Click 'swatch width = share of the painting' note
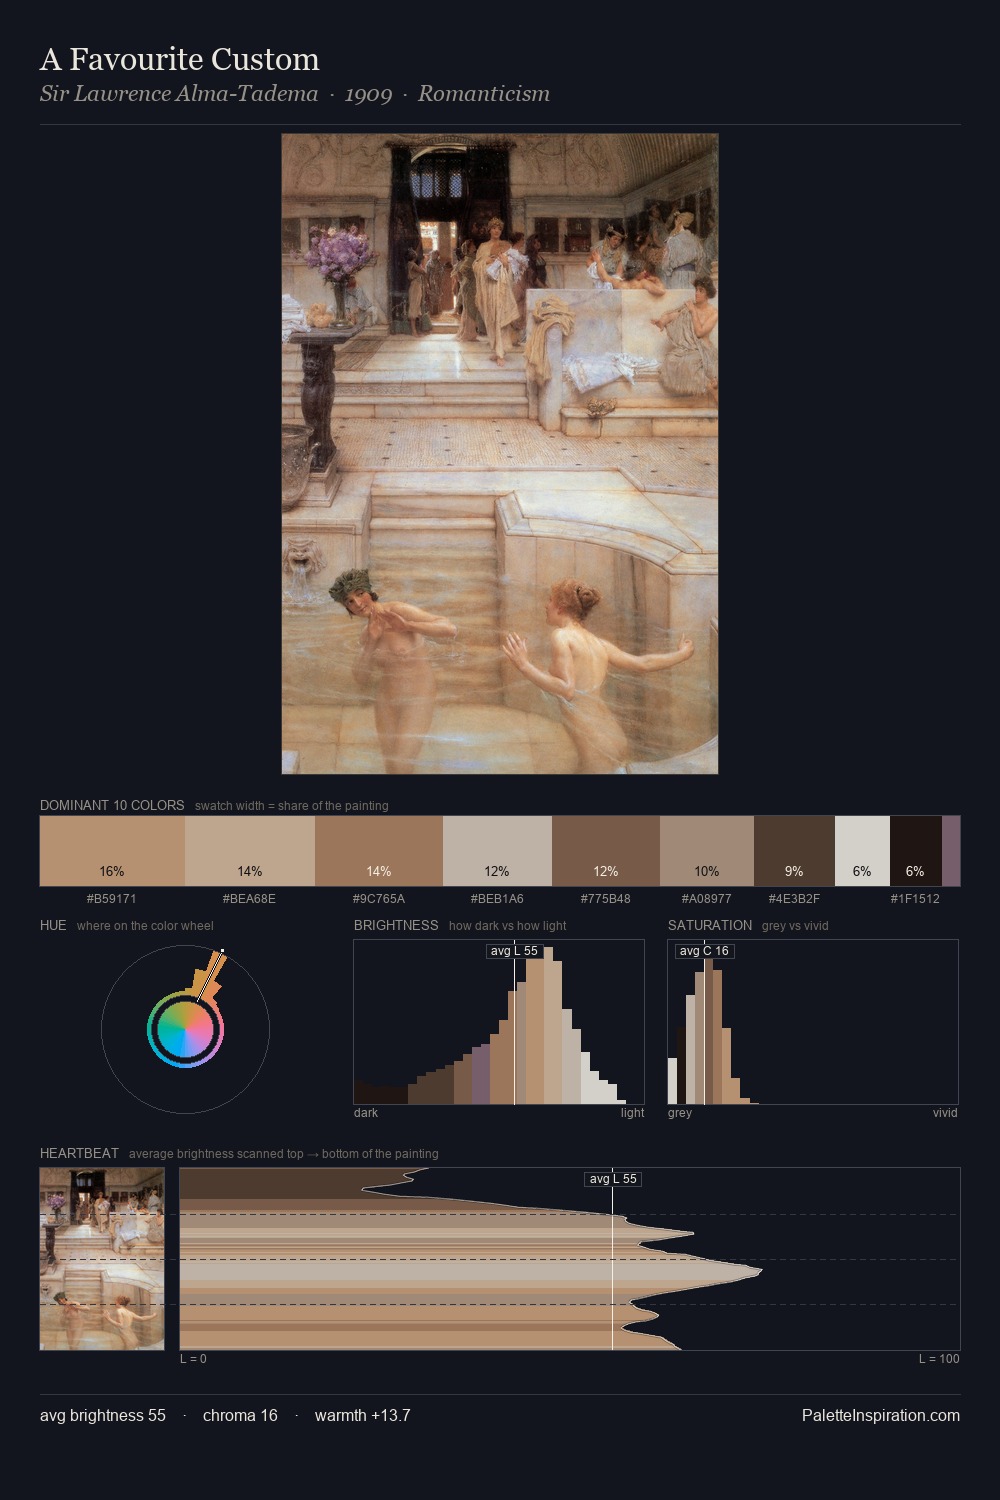1000x1500 pixels. point(292,806)
